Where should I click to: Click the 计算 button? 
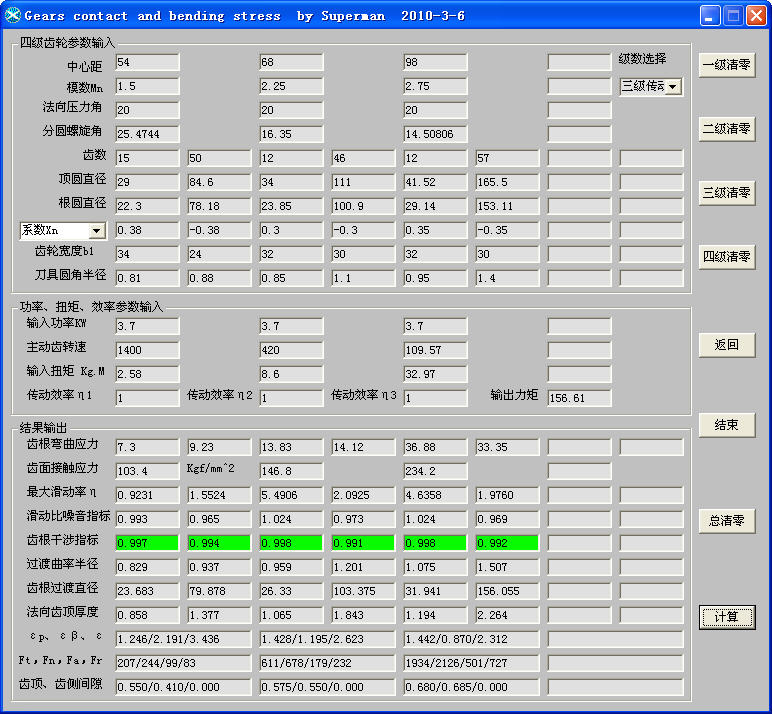pyautogui.click(x=727, y=617)
